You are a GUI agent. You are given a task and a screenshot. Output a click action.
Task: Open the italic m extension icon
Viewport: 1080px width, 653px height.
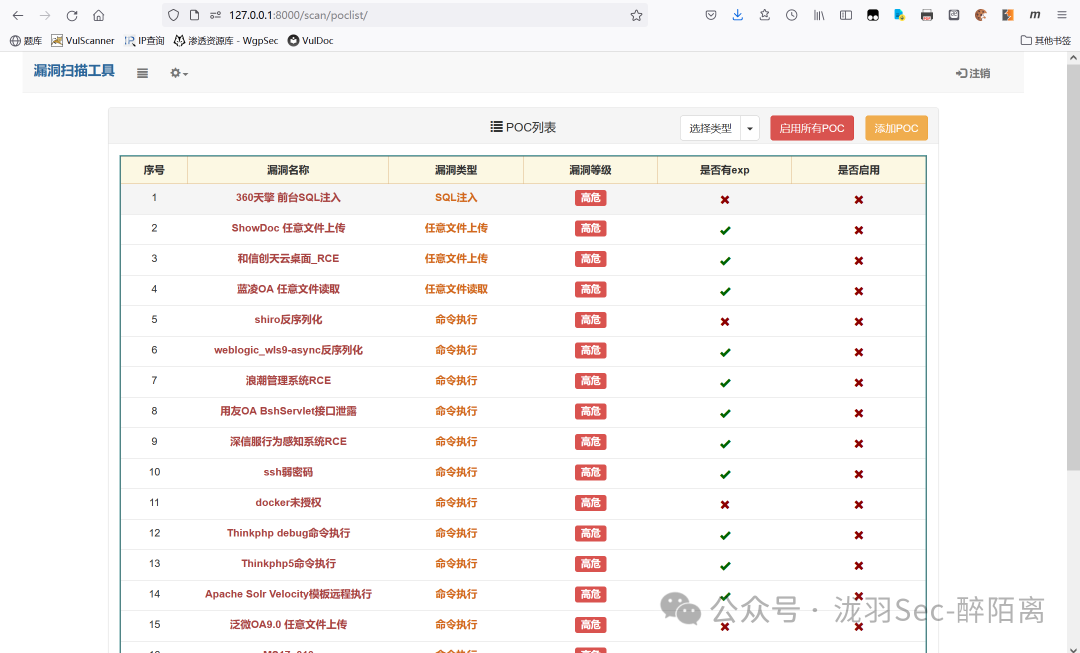click(x=1035, y=15)
